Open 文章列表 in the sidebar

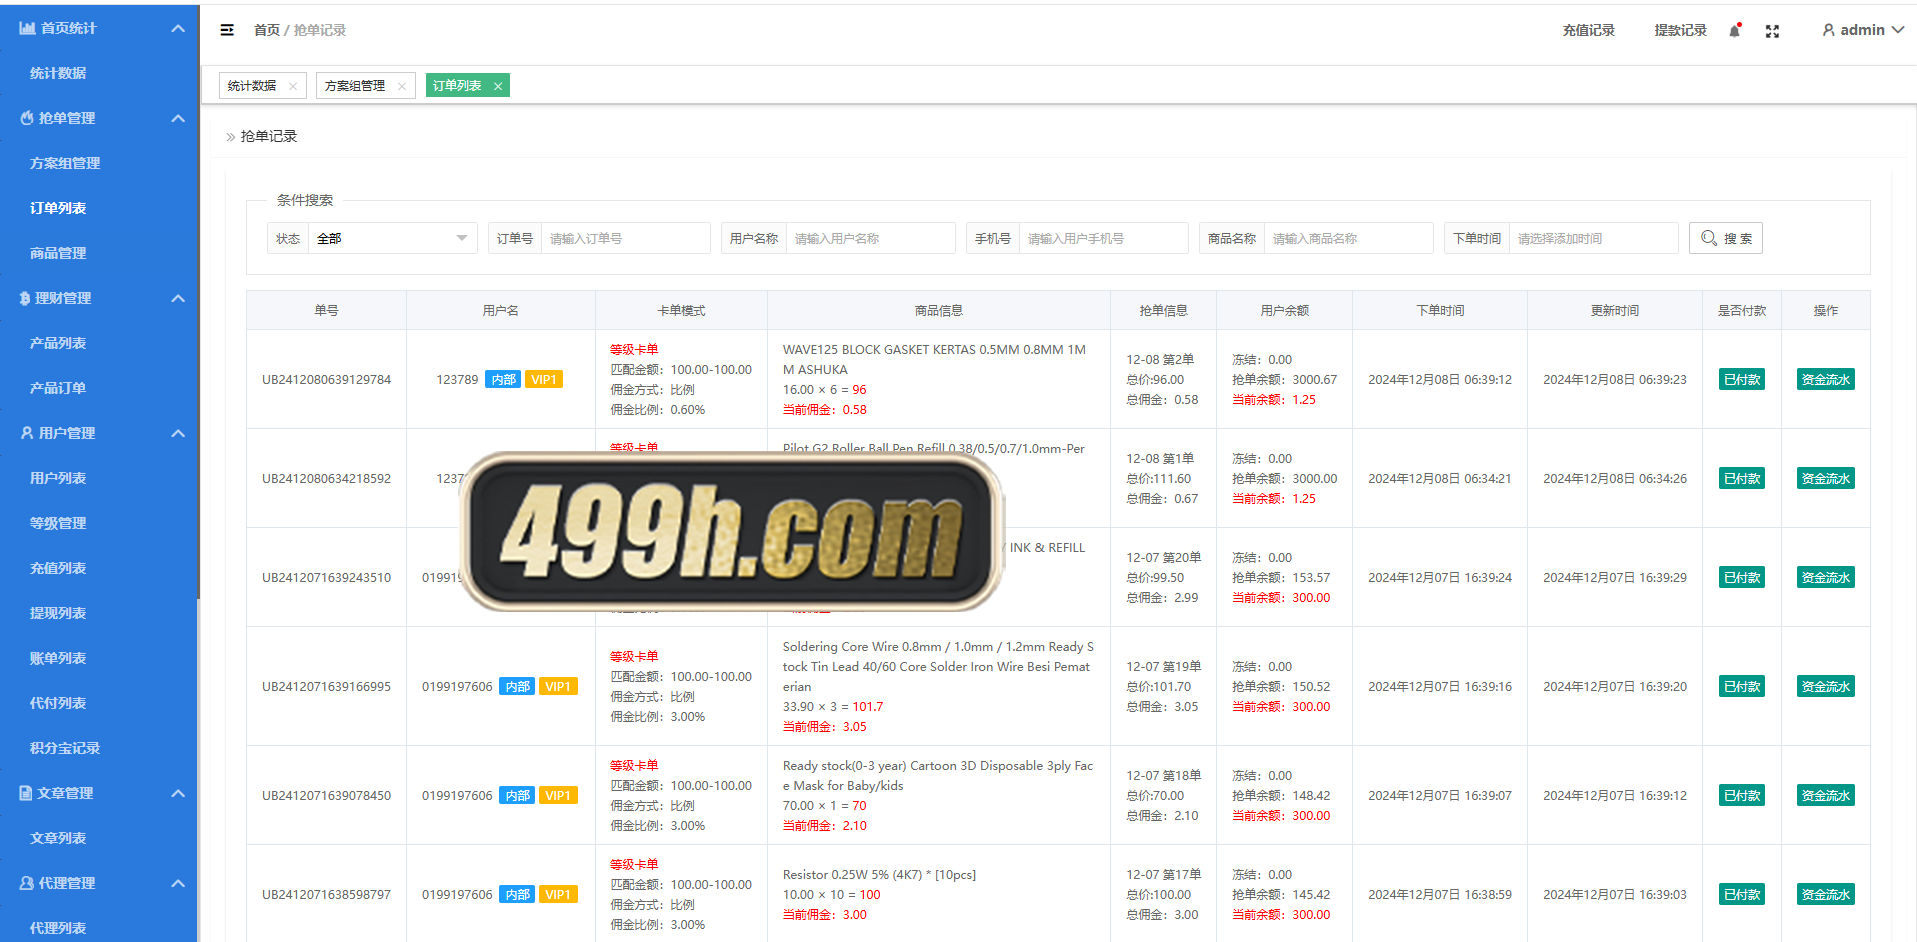click(58, 838)
